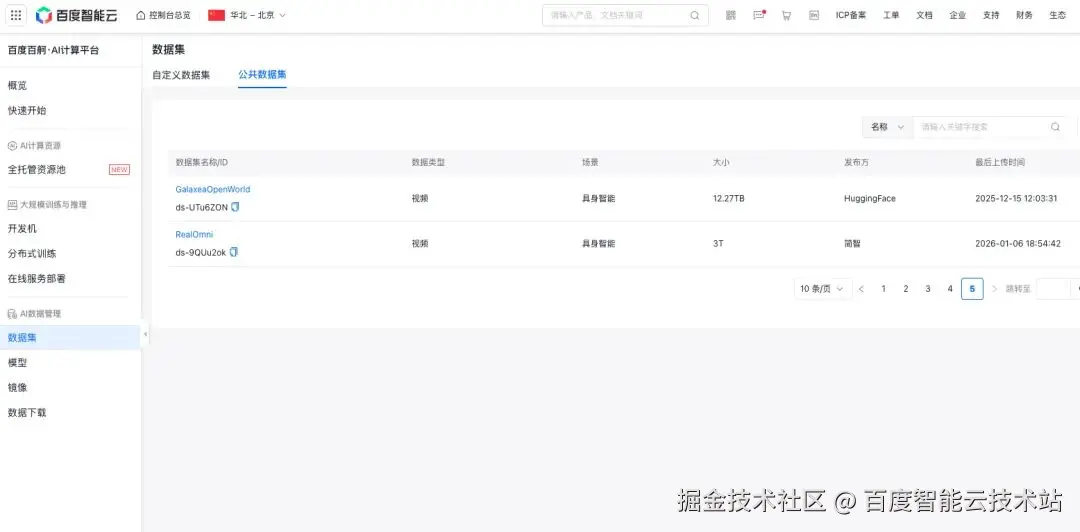The width and height of the screenshot is (1080, 532).
Task: Click the 数据集名称/ID column header
Action: click(x=202, y=163)
